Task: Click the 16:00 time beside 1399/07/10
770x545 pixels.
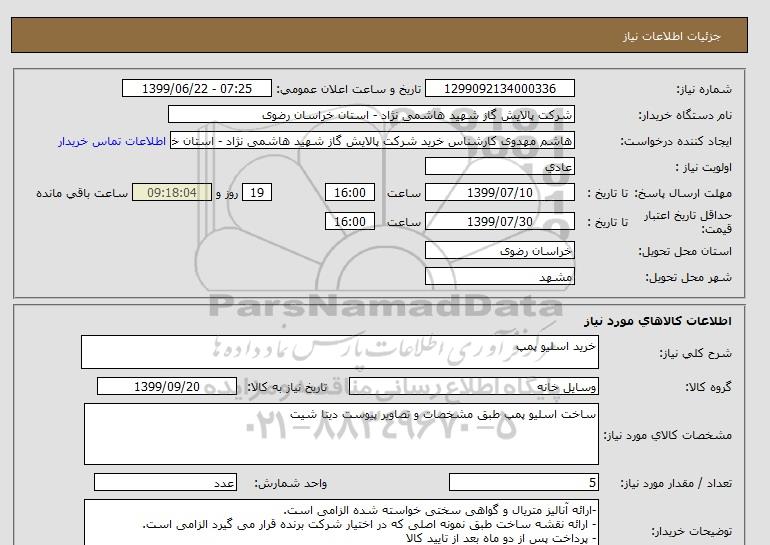Action: [x=350, y=192]
